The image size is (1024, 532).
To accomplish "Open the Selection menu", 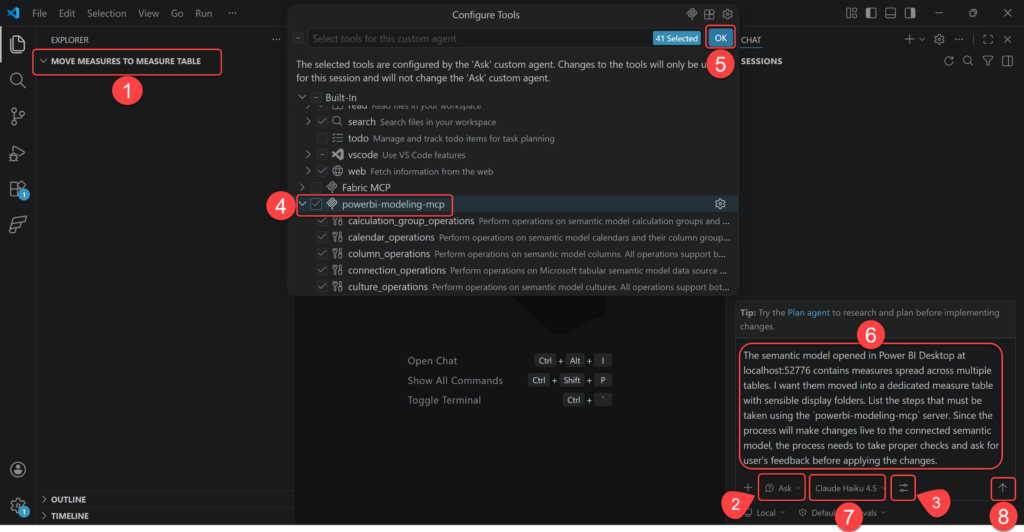I will 106,13.
